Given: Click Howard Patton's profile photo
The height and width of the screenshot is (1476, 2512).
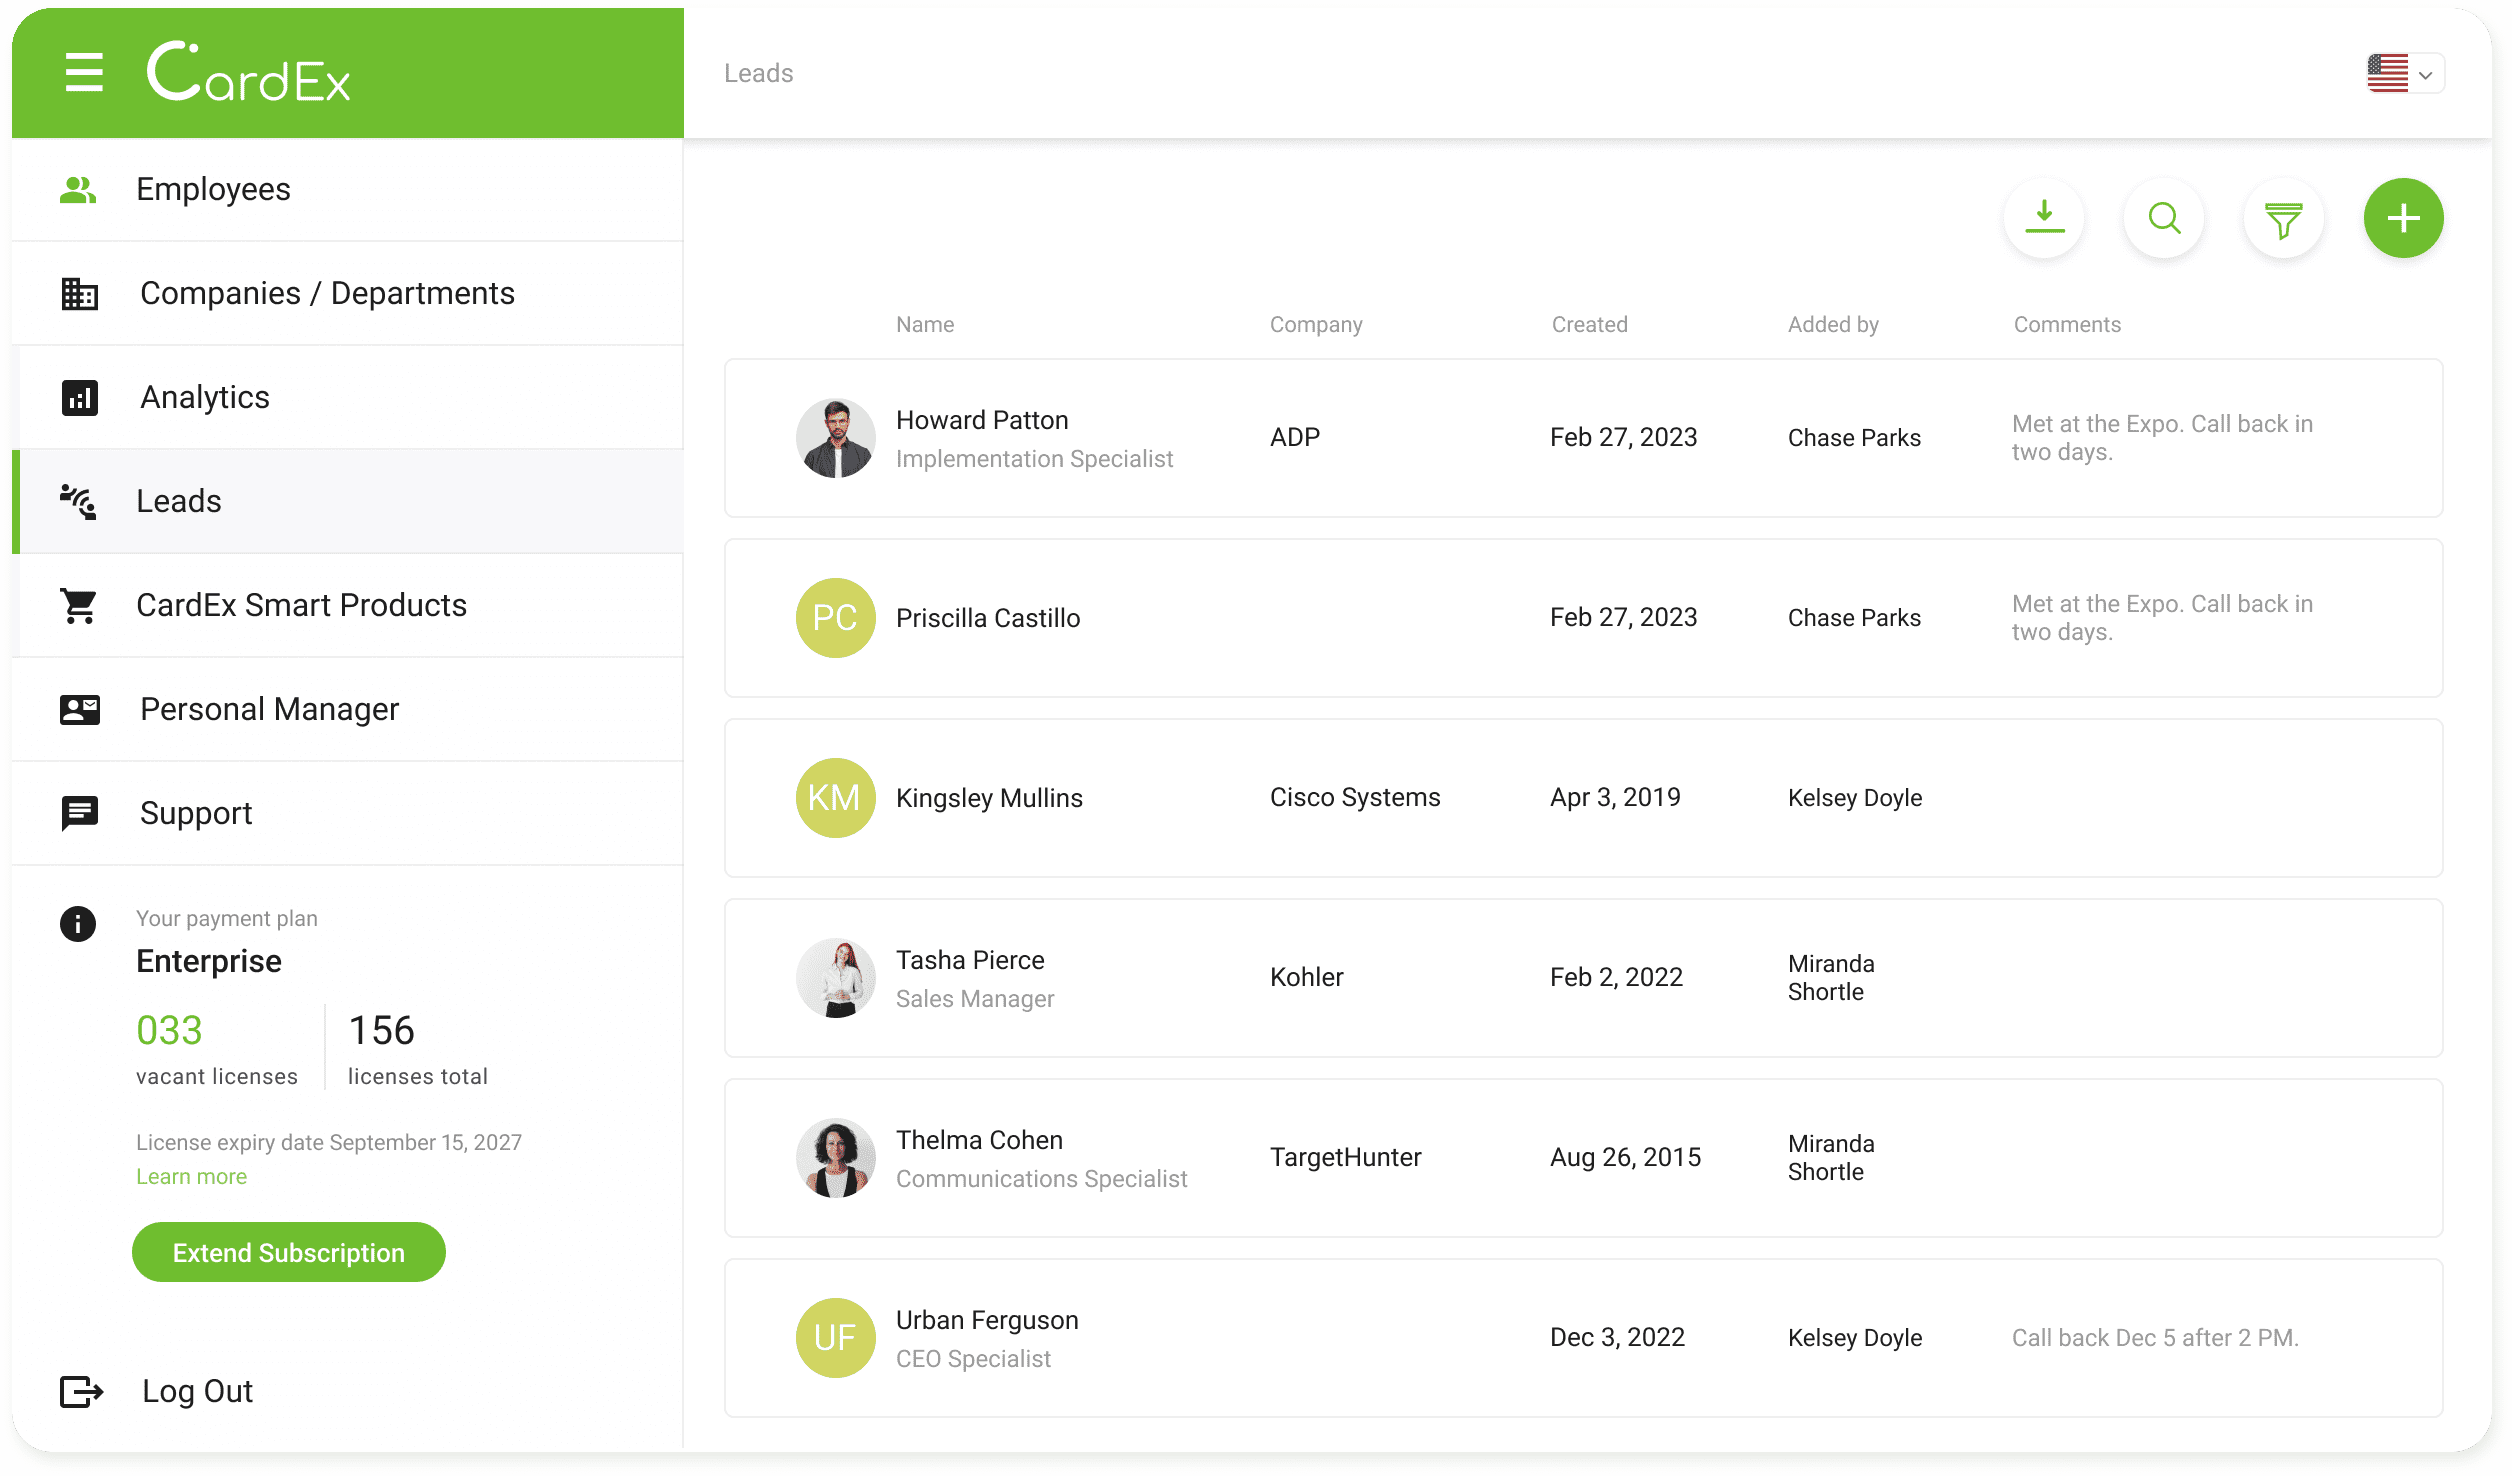Looking at the screenshot, I should (x=836, y=437).
